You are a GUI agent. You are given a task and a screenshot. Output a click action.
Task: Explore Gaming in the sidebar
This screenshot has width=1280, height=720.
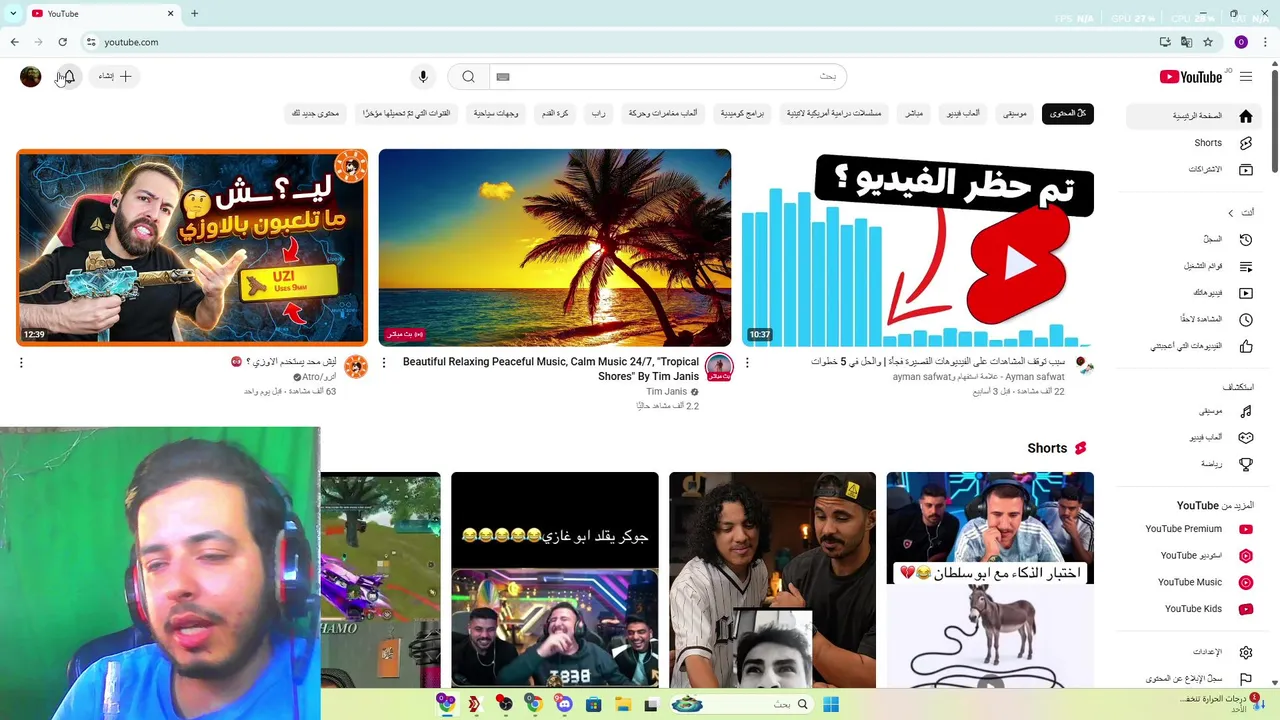[1195, 438]
